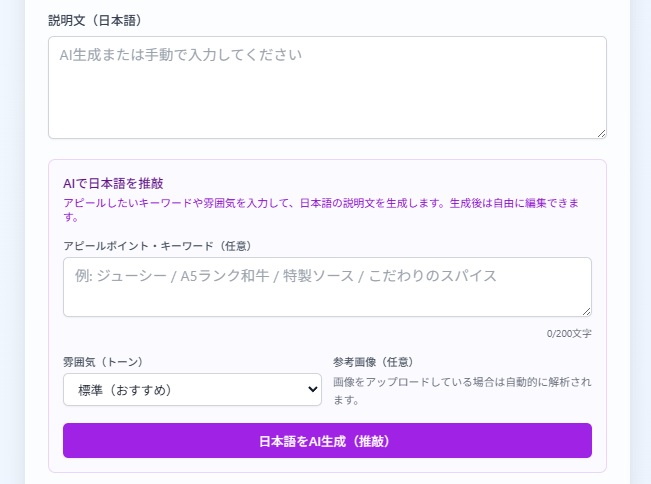
Task: Click the 0/200文字 character counter
Action: tap(569, 333)
